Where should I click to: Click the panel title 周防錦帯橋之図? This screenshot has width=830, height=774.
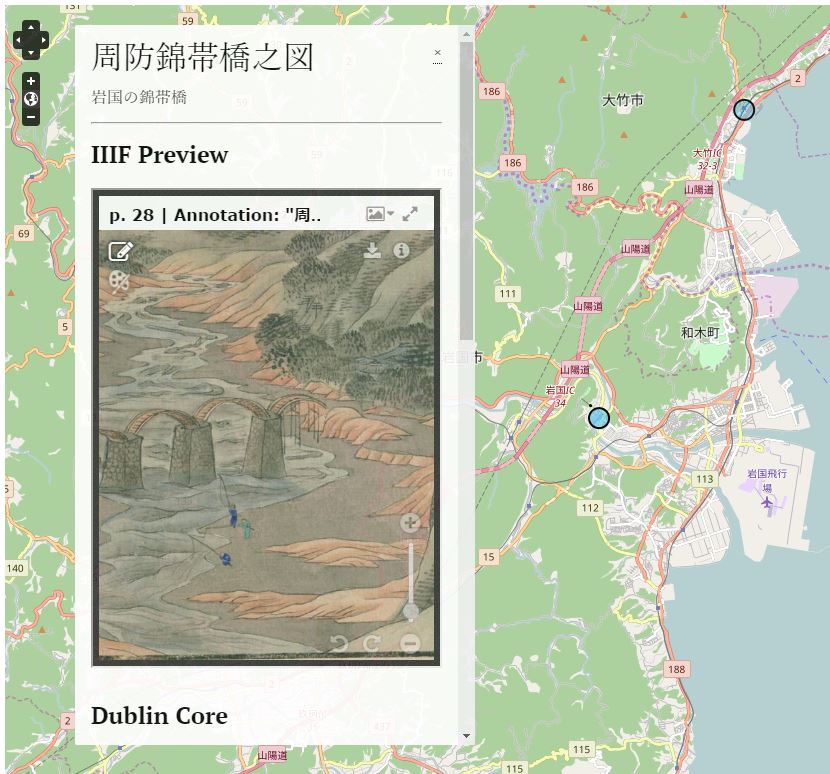tap(203, 57)
